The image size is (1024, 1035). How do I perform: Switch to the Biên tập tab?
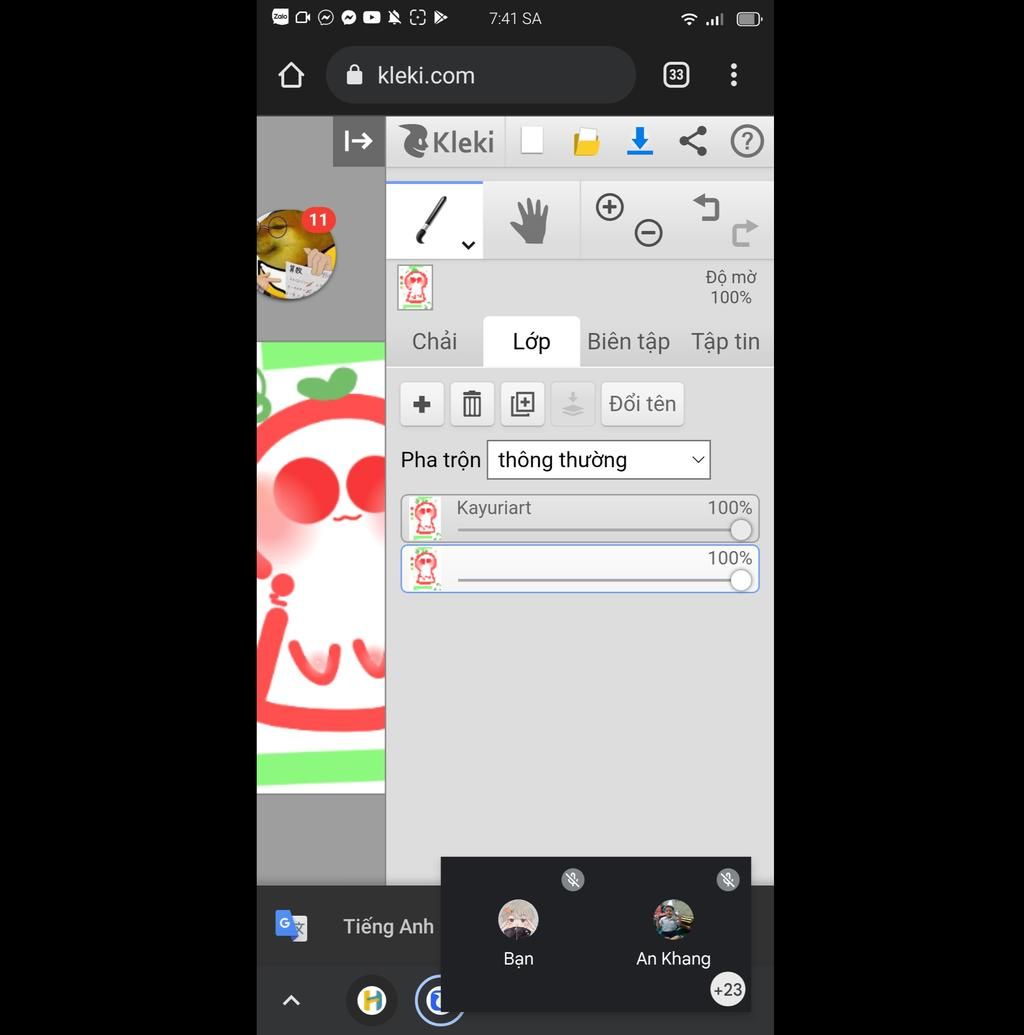click(x=629, y=341)
